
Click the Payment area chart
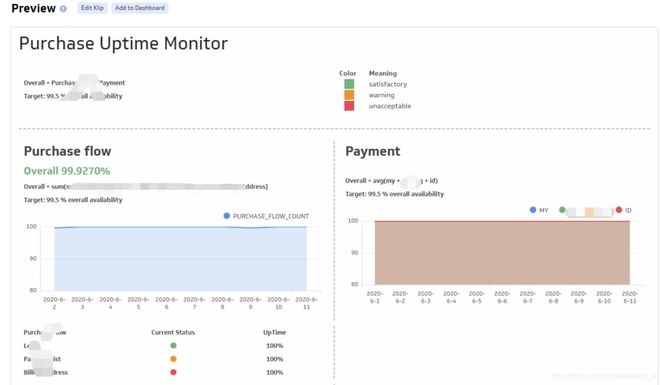(x=502, y=252)
